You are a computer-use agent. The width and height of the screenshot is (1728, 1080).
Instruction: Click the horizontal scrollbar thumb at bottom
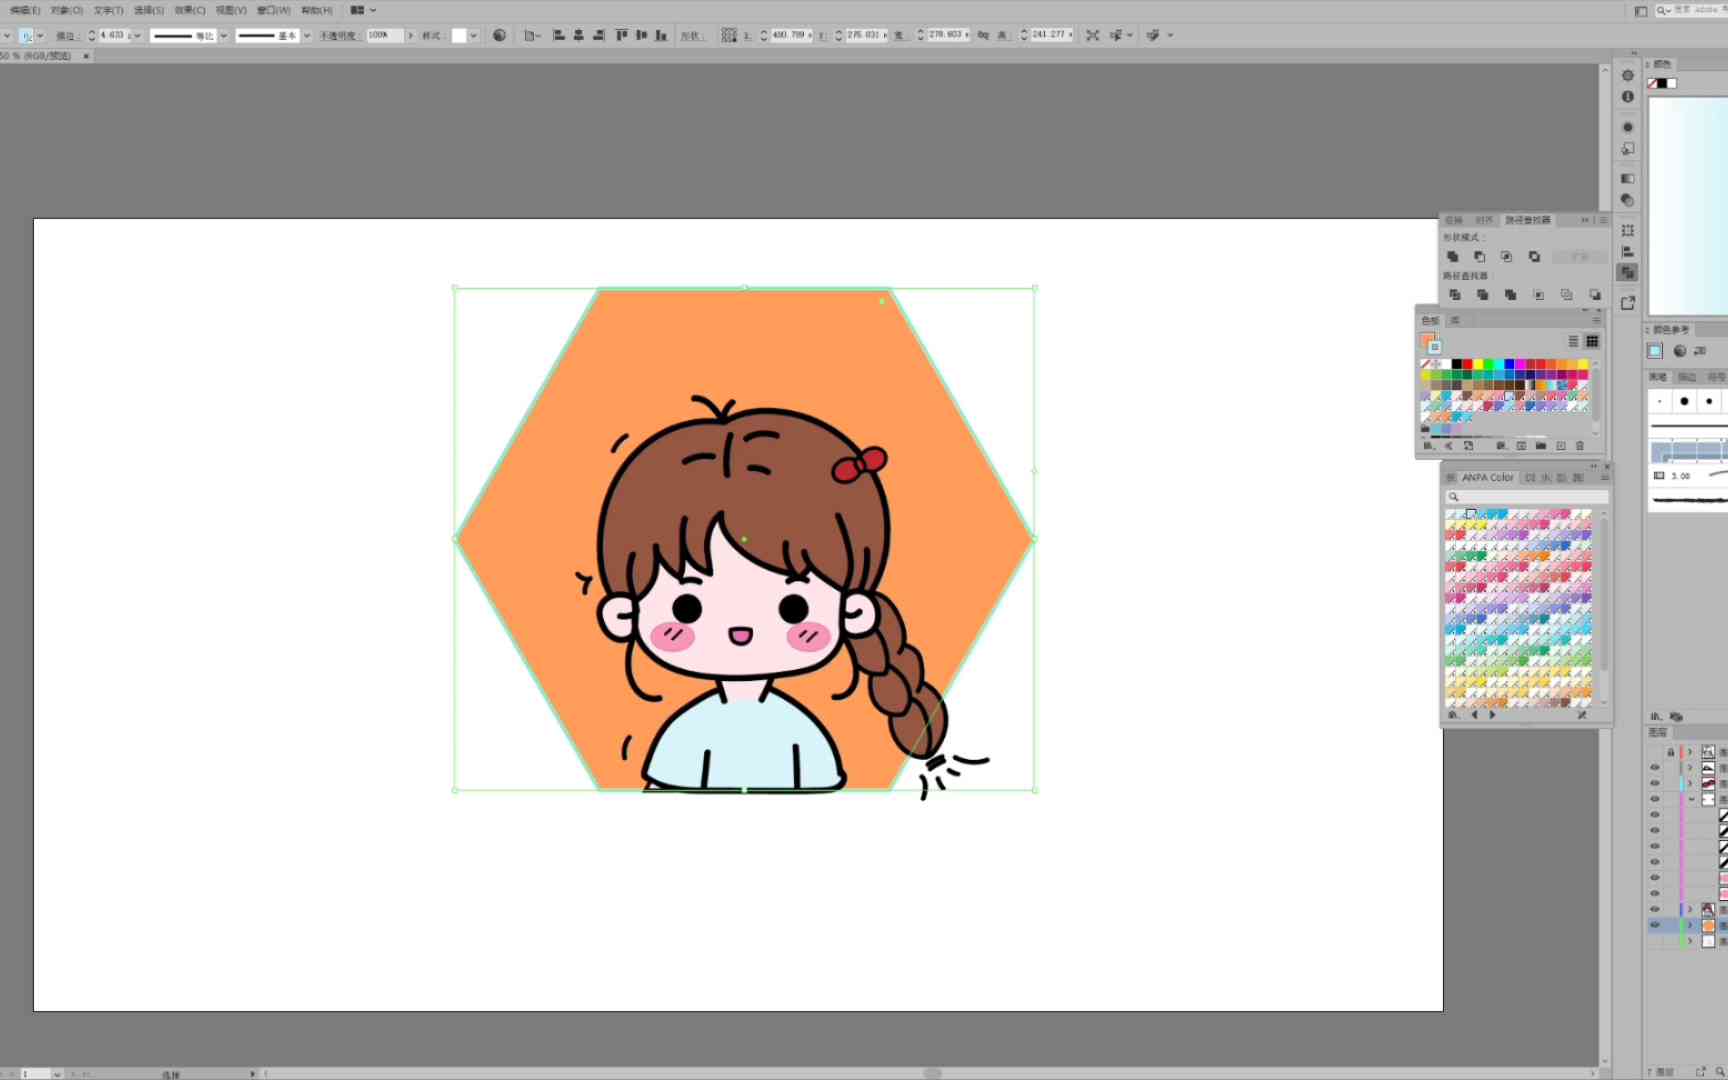[933, 1073]
